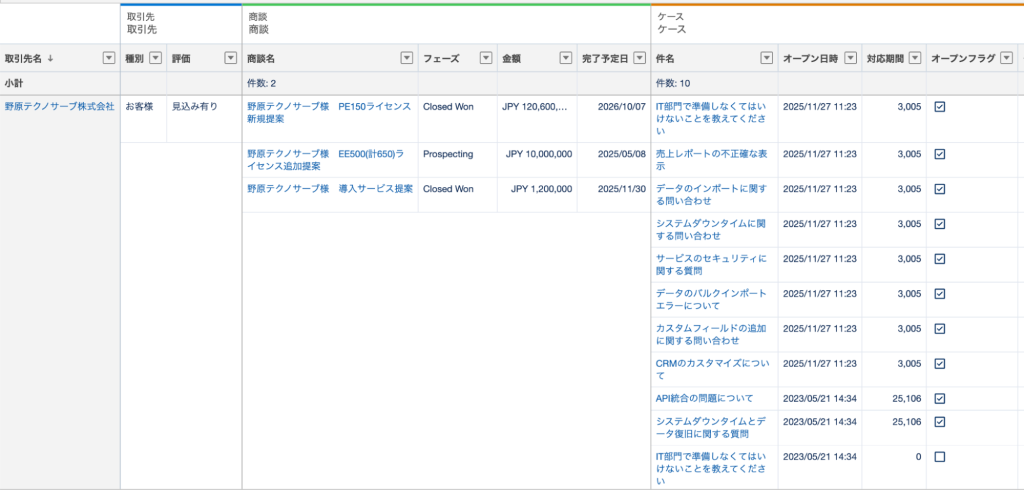Select the Prospecting phase cell

coord(448,154)
